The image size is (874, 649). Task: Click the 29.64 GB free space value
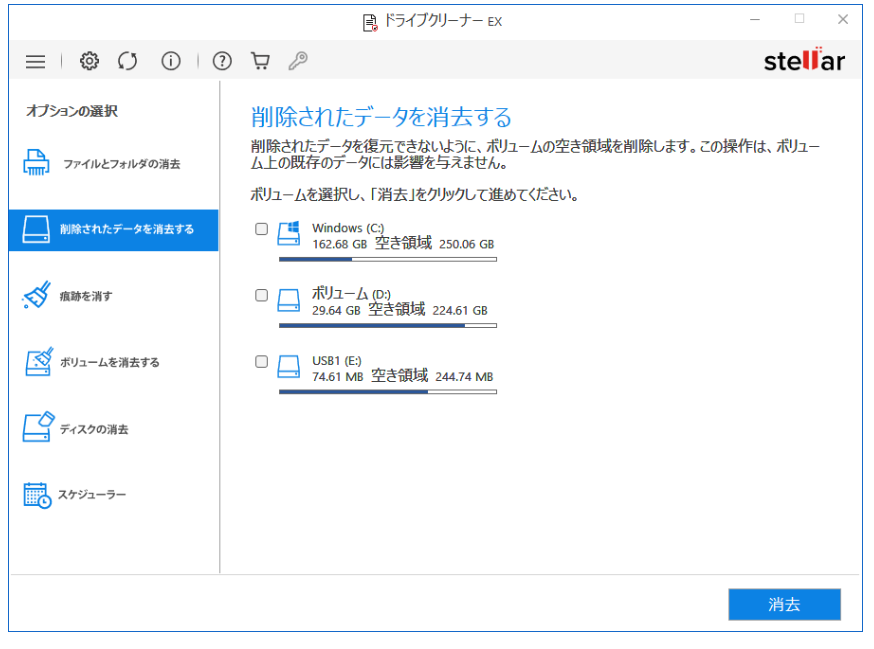(336, 311)
